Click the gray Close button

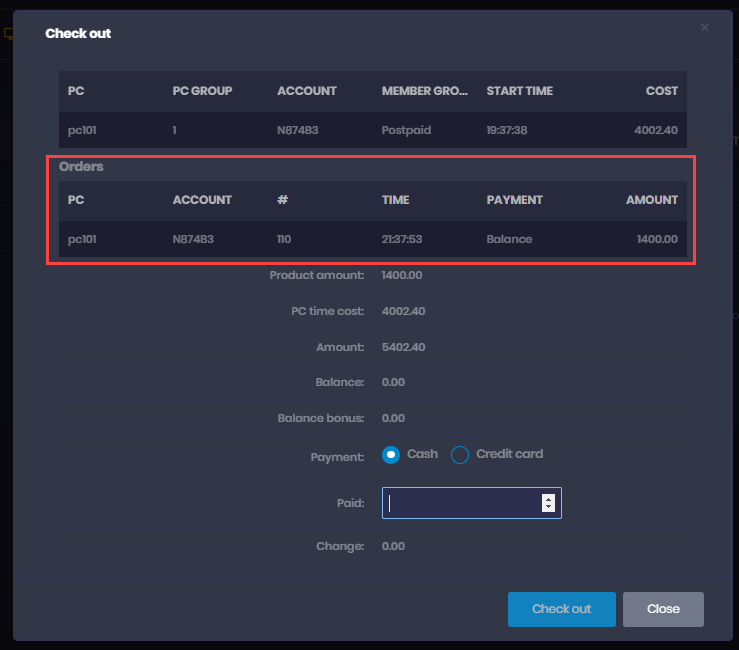pos(663,609)
